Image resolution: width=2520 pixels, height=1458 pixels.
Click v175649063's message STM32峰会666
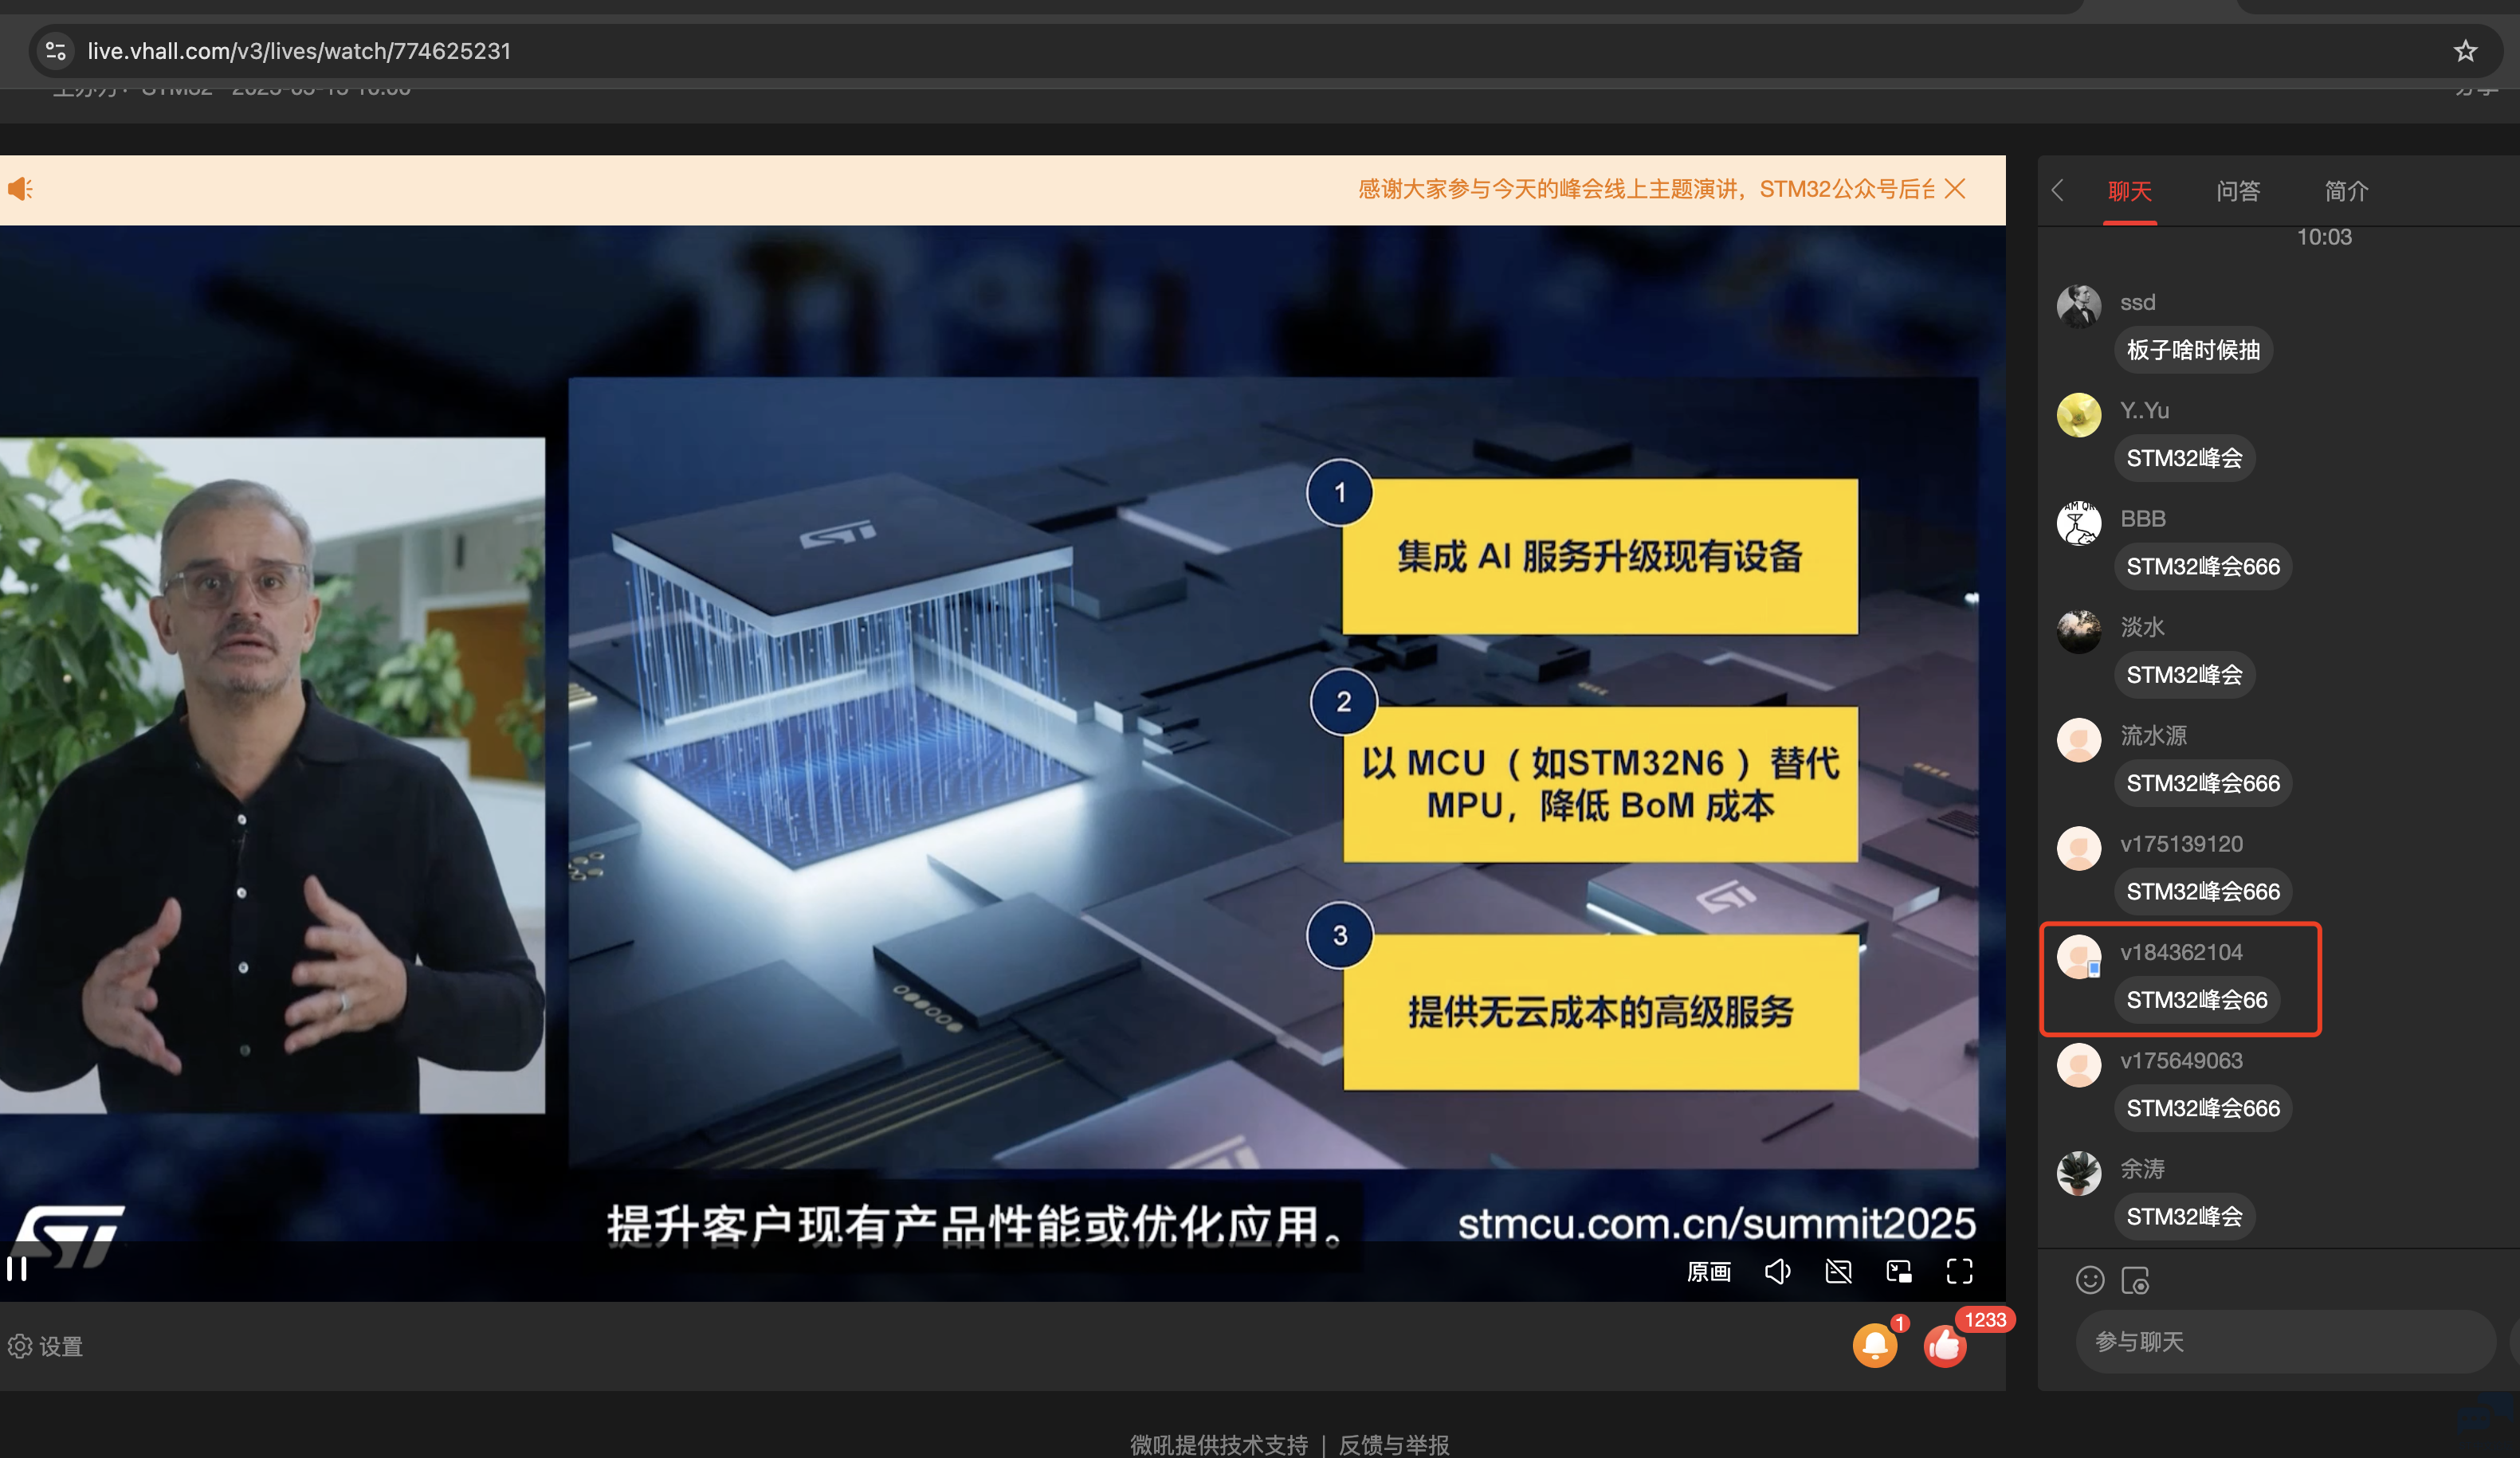2203,1108
